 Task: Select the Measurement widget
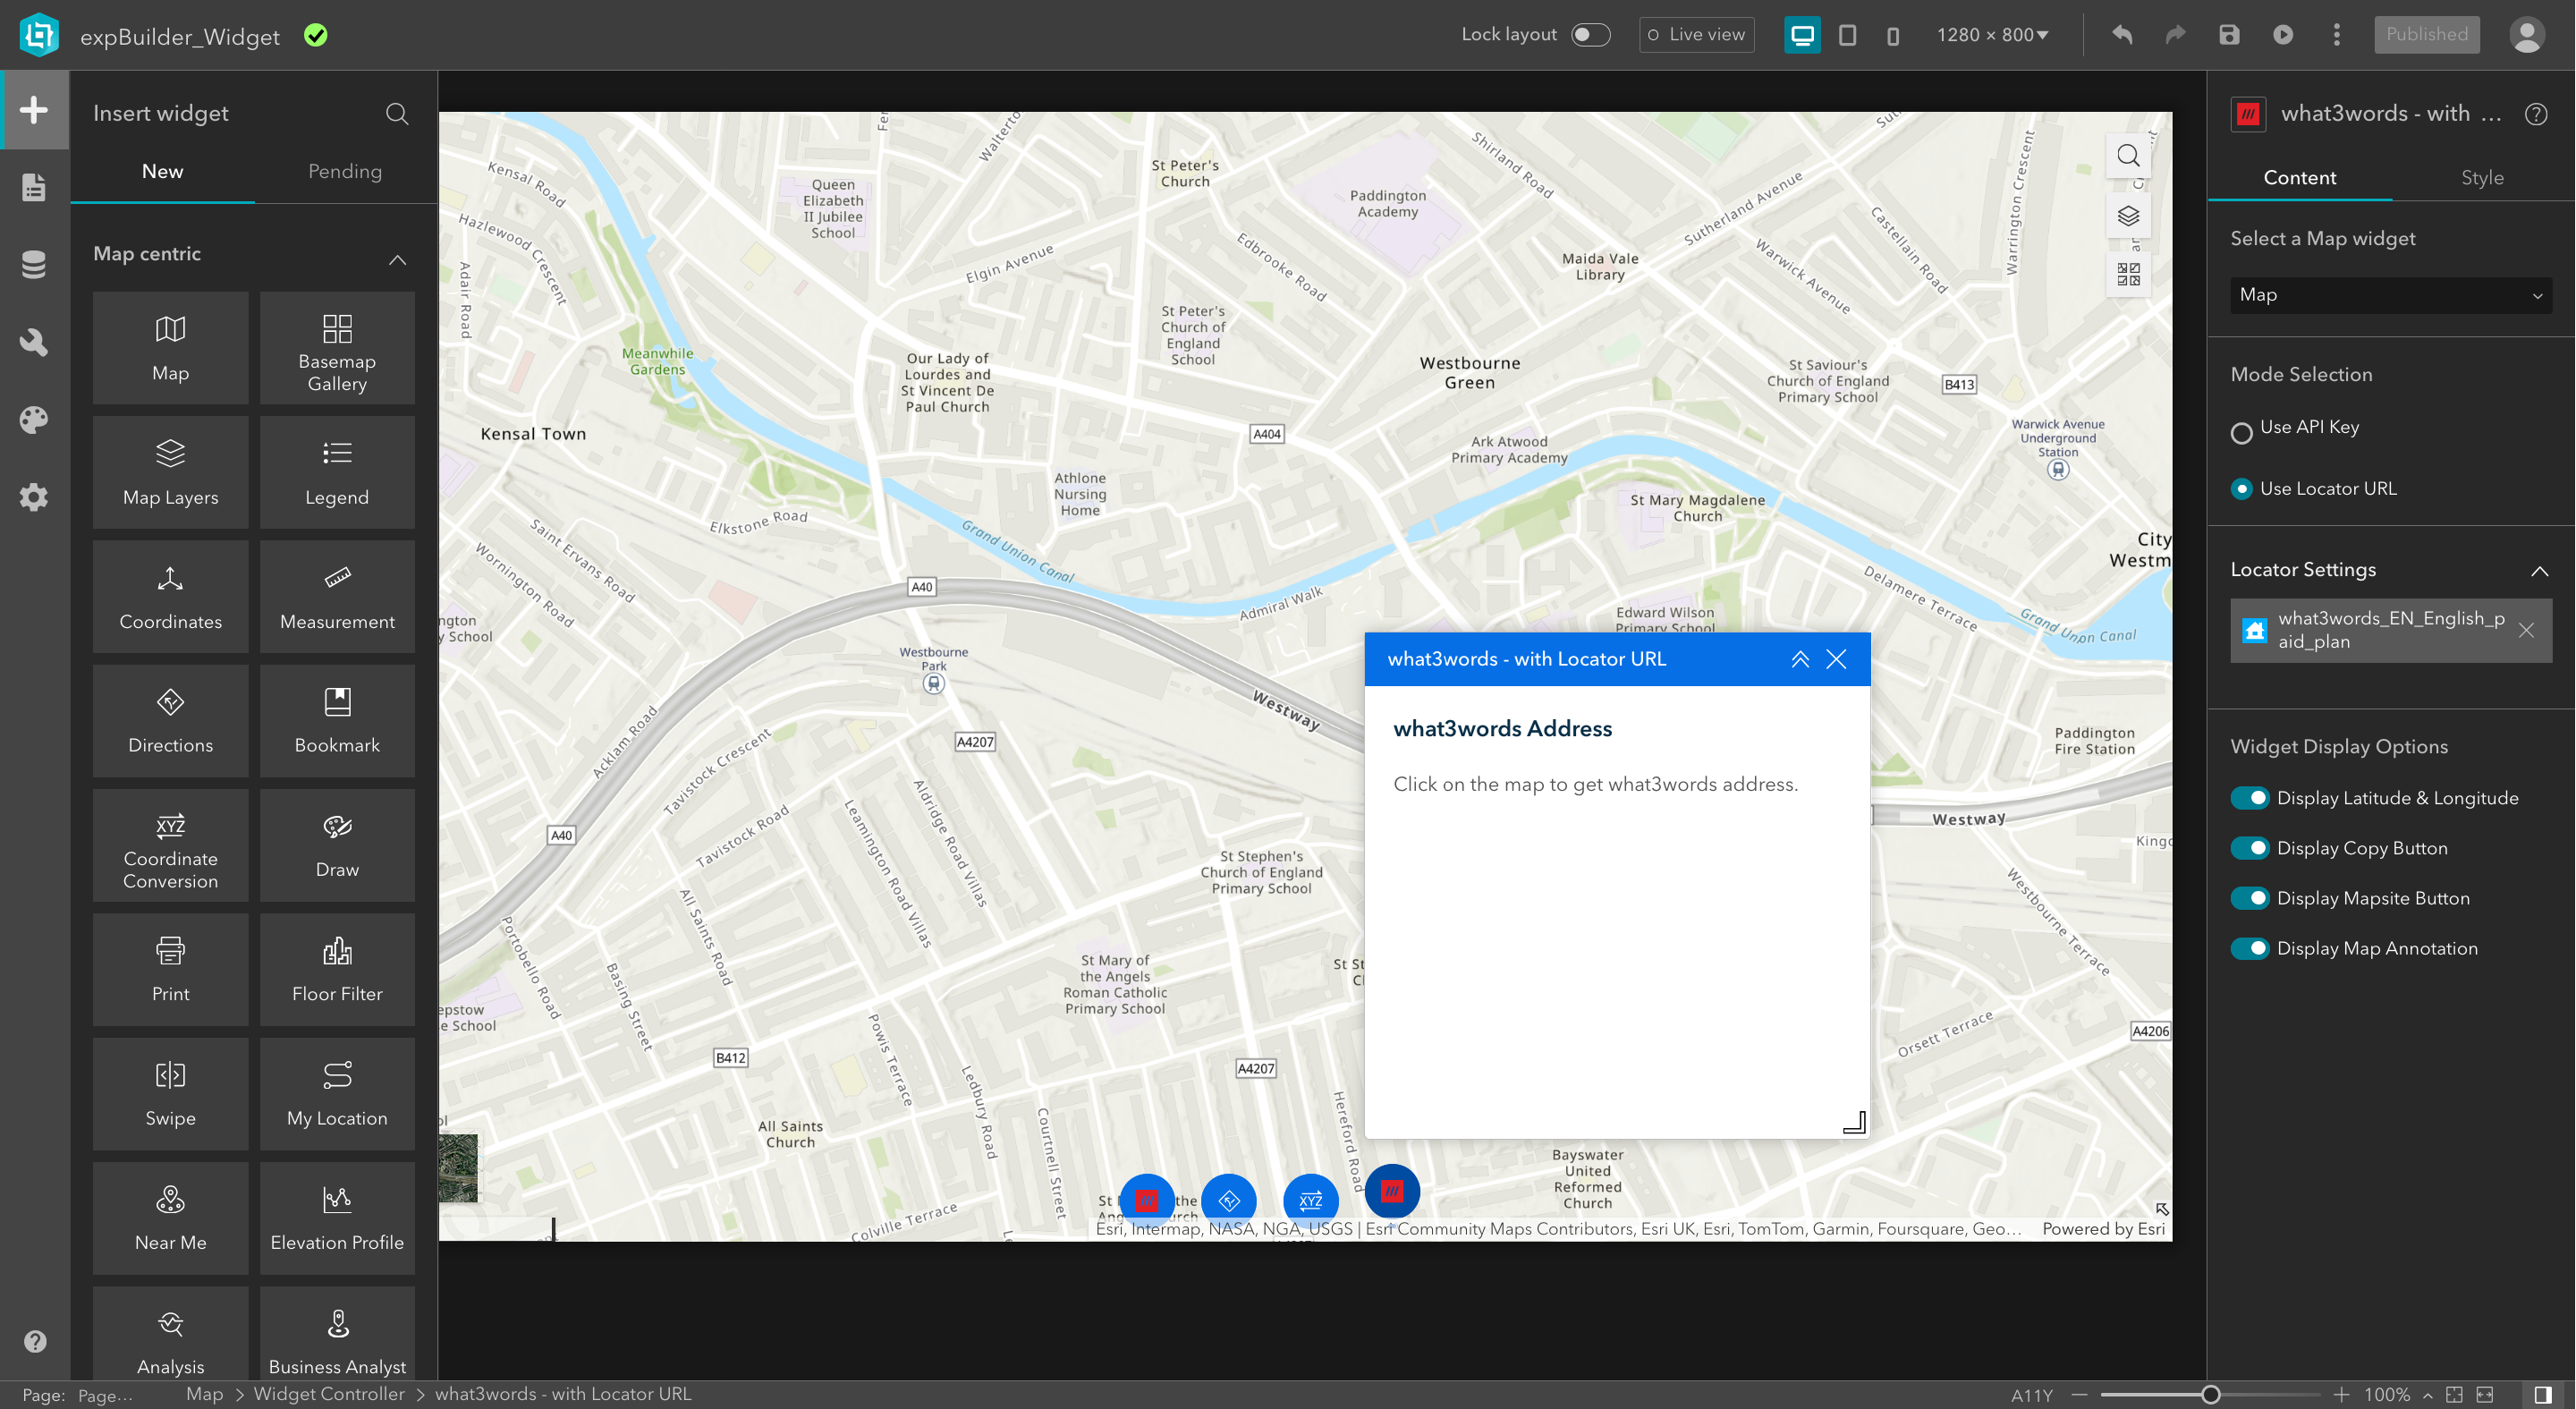(x=337, y=596)
